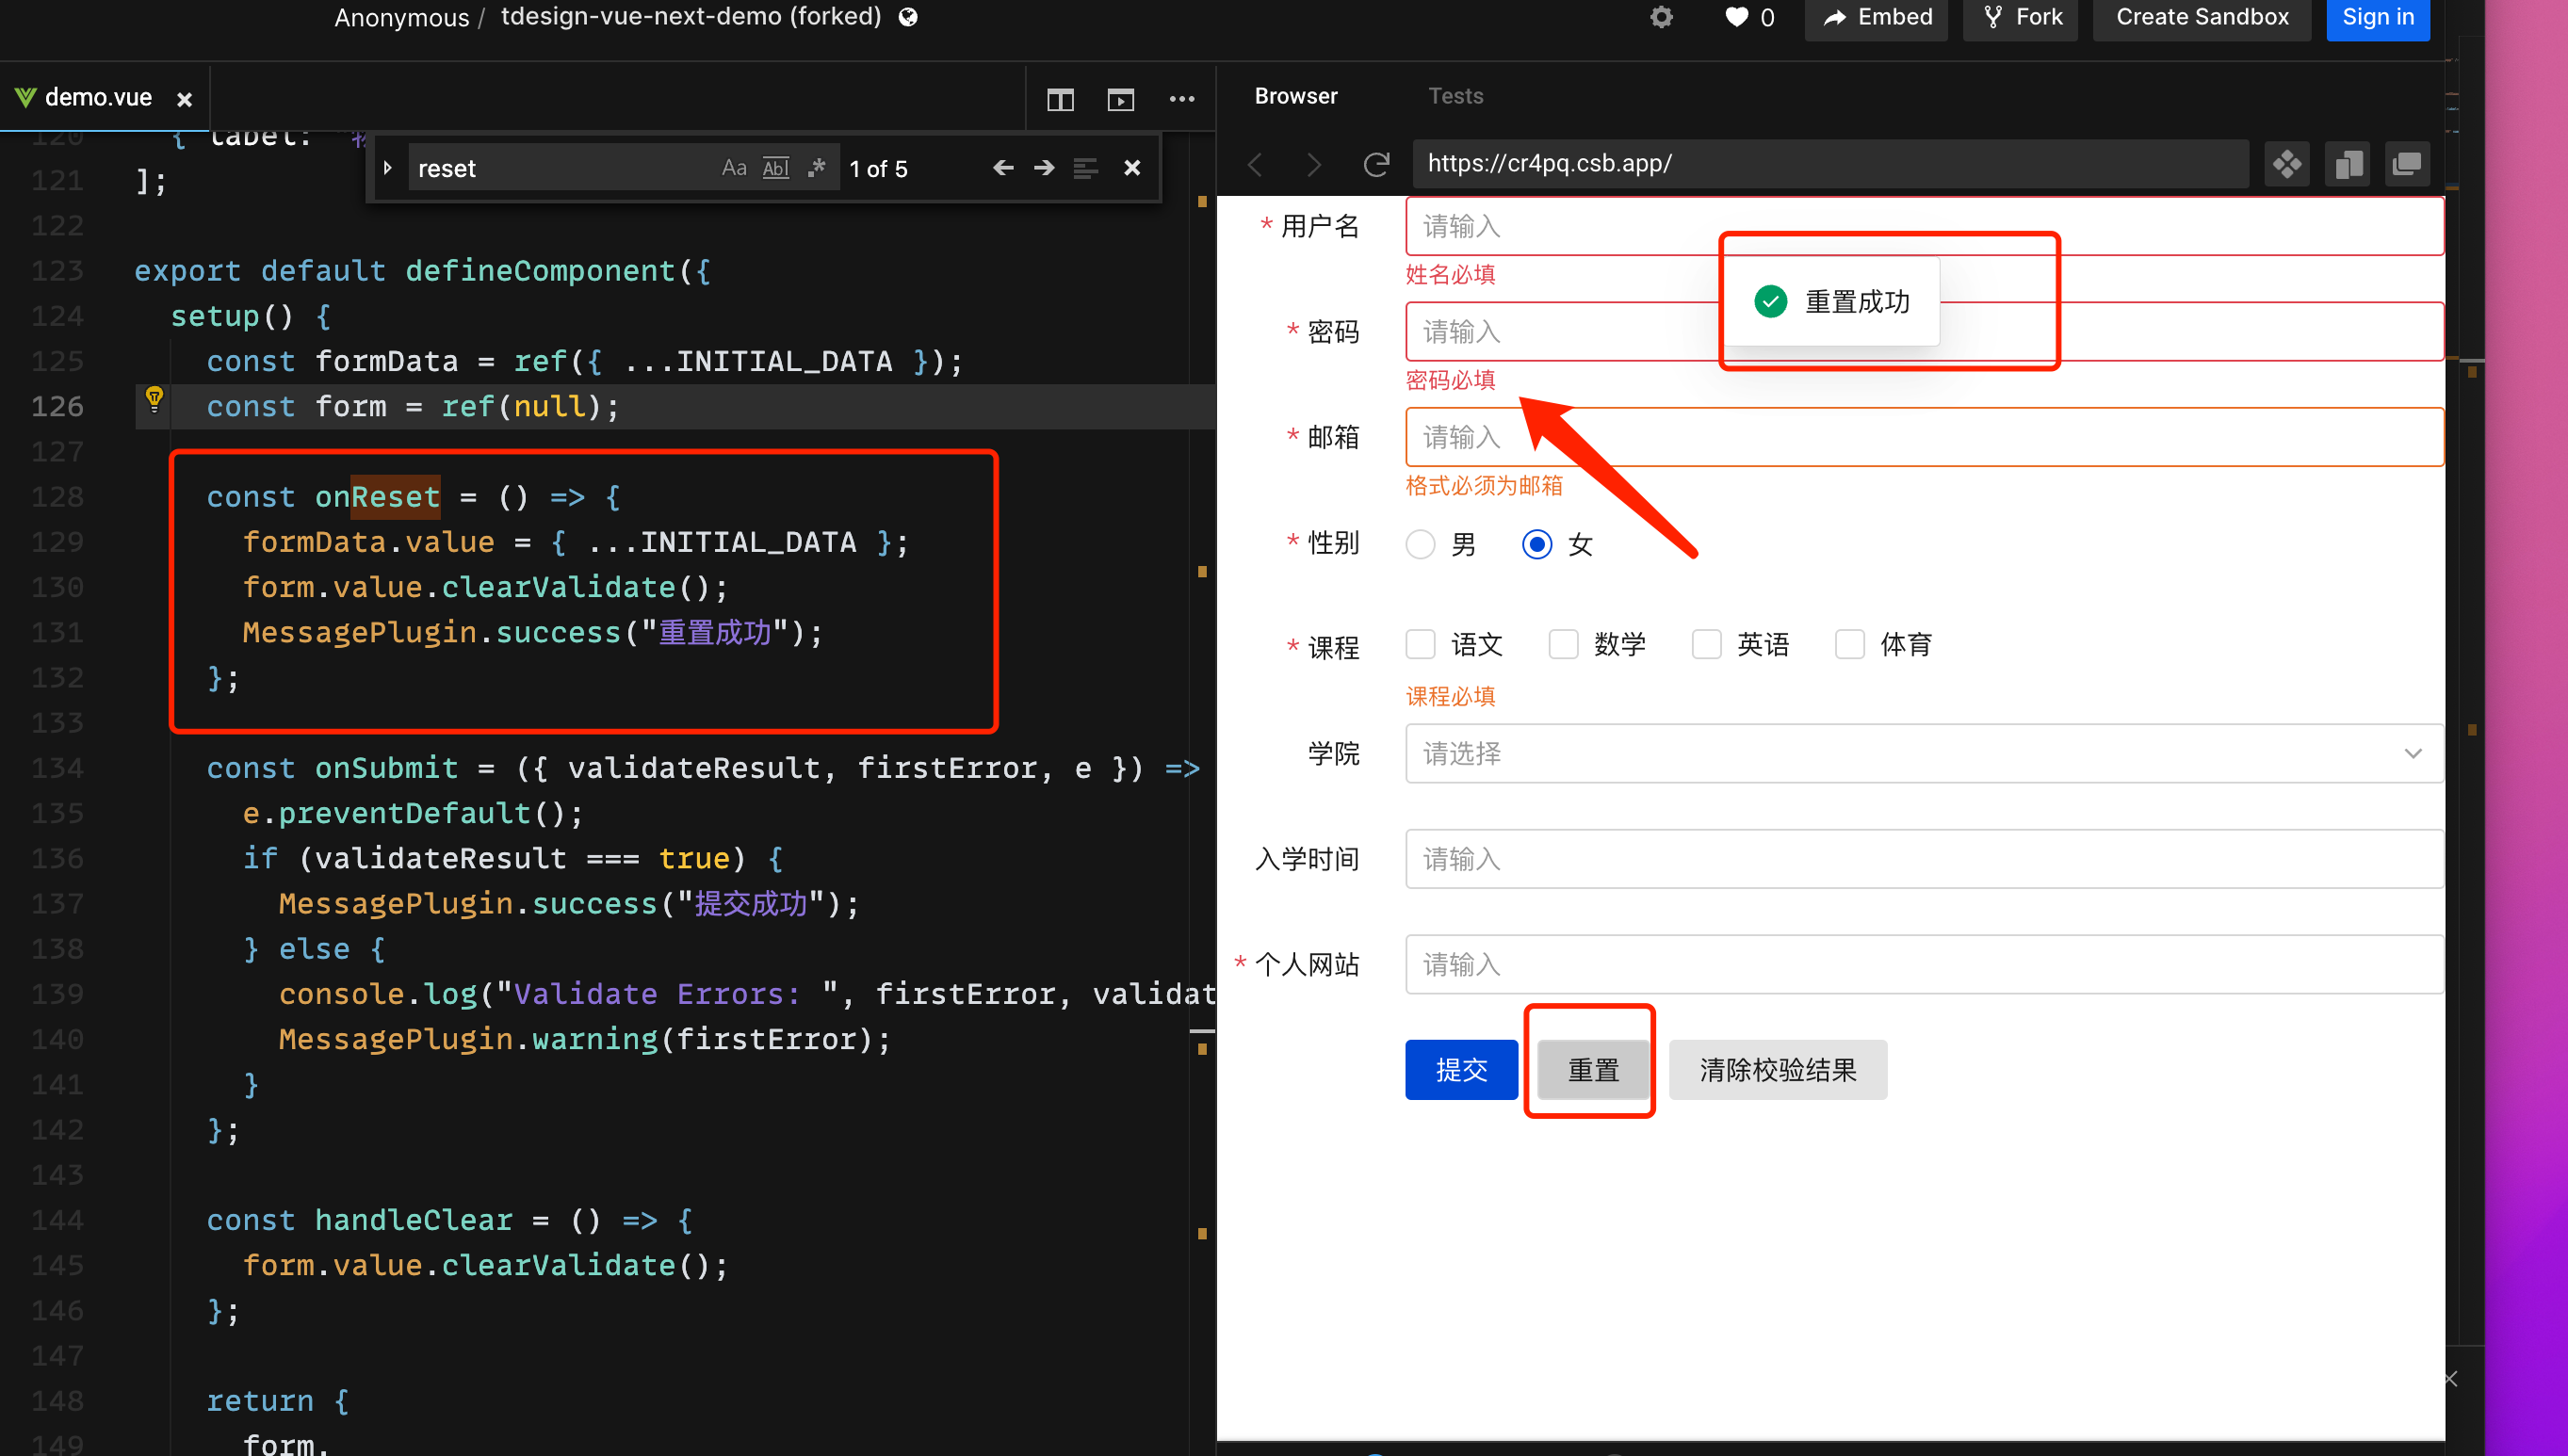Switch to the Tests tab
The width and height of the screenshot is (2568, 1456).
[1455, 96]
